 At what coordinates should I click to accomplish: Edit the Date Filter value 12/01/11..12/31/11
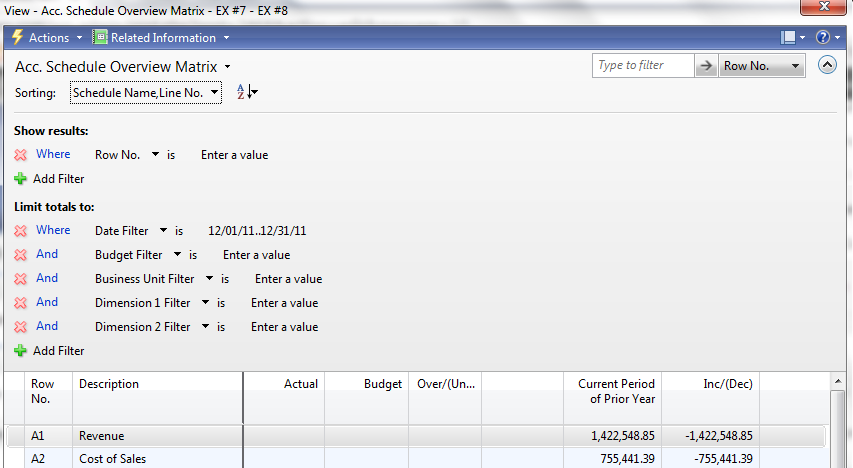tap(257, 231)
